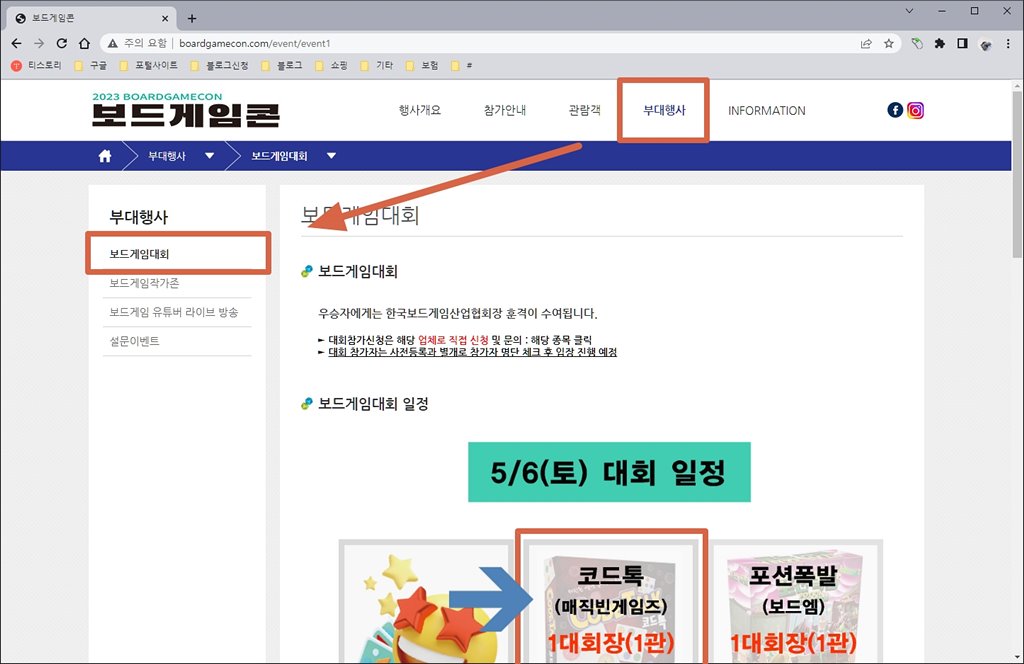
Task: Click the address bar URL field
Action: [509, 44]
